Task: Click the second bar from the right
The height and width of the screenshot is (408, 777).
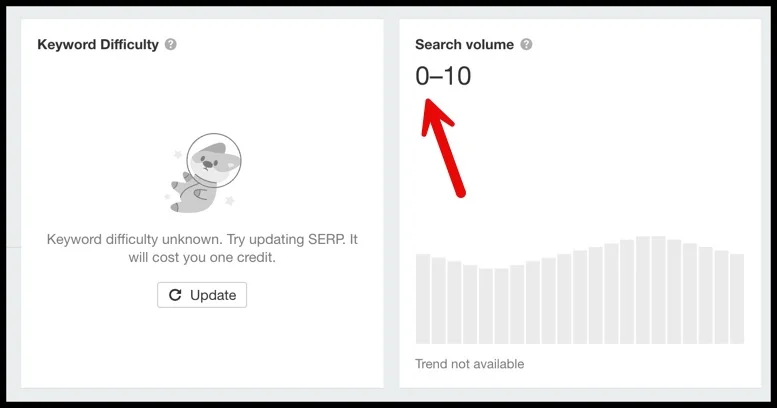Action: [721, 298]
